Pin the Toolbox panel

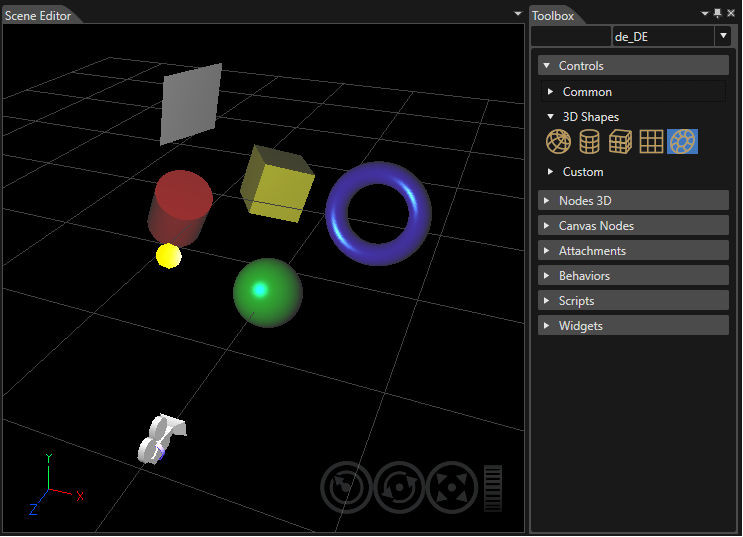pos(717,13)
